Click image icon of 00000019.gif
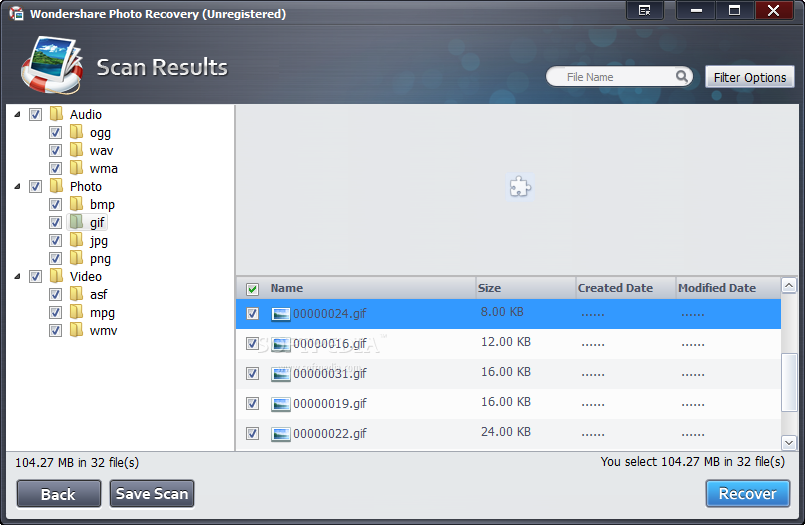Screen dimensions: 805x525 (x=281, y=404)
